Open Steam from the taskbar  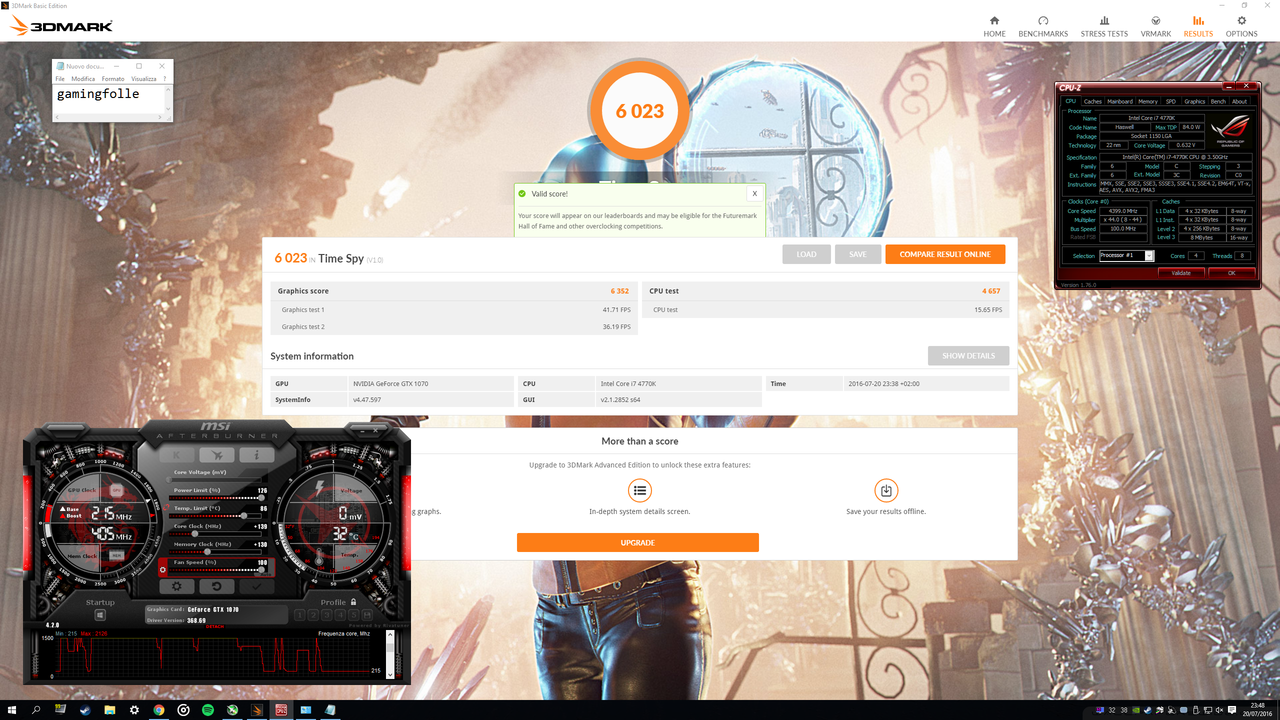[85, 709]
